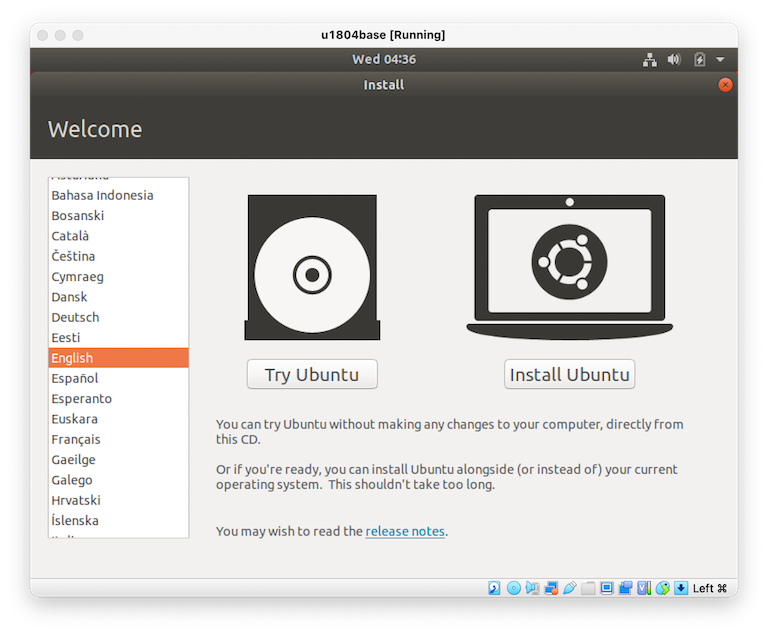
Task: Click the shared folders icon in status bar
Action: tap(588, 587)
